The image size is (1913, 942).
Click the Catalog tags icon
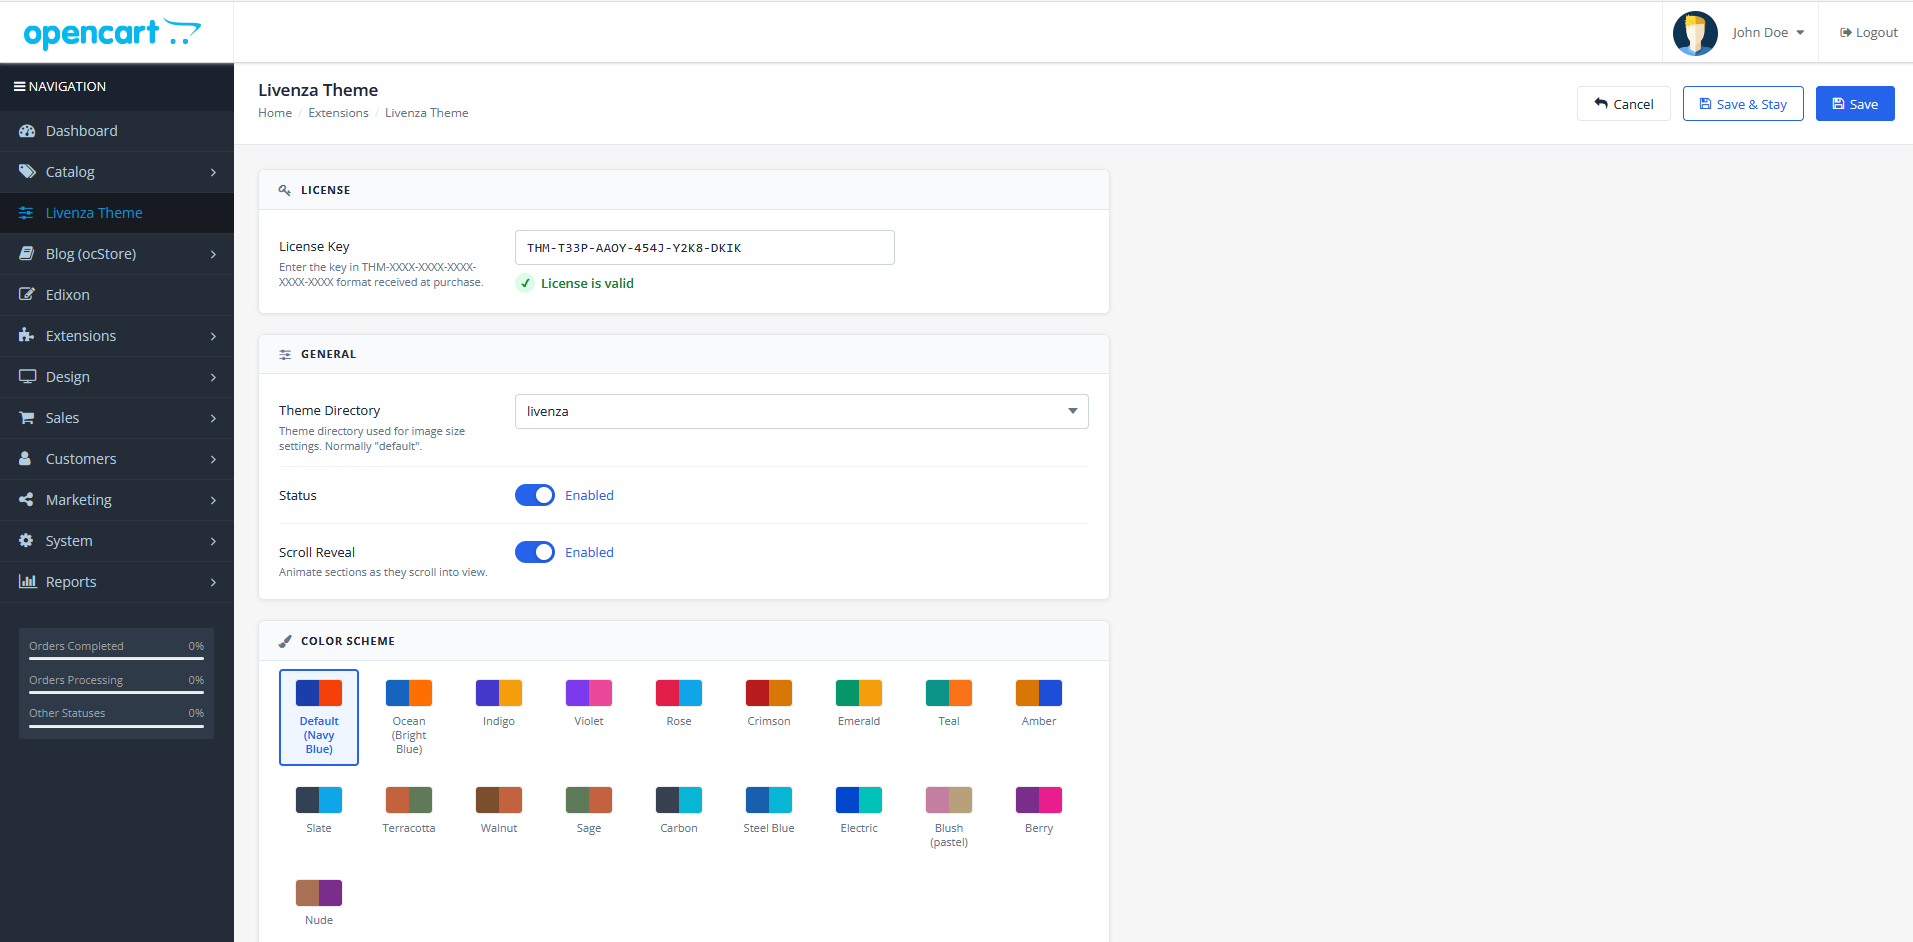point(27,172)
